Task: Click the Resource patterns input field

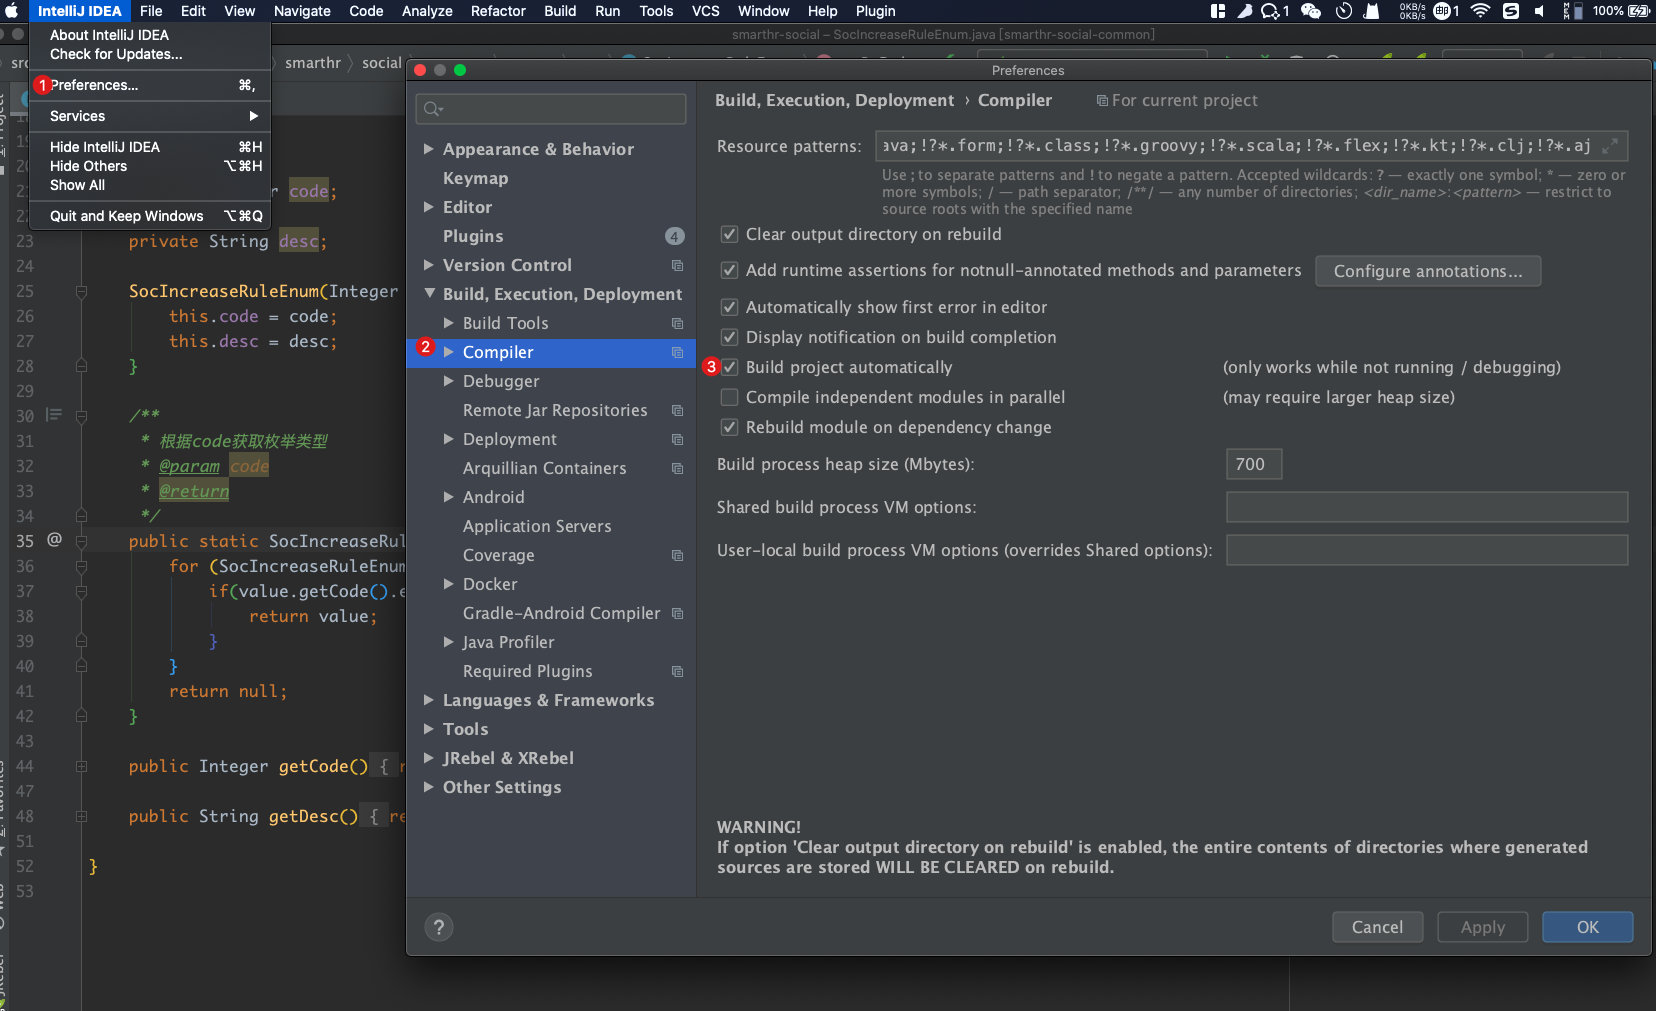Action: pos(1251,146)
